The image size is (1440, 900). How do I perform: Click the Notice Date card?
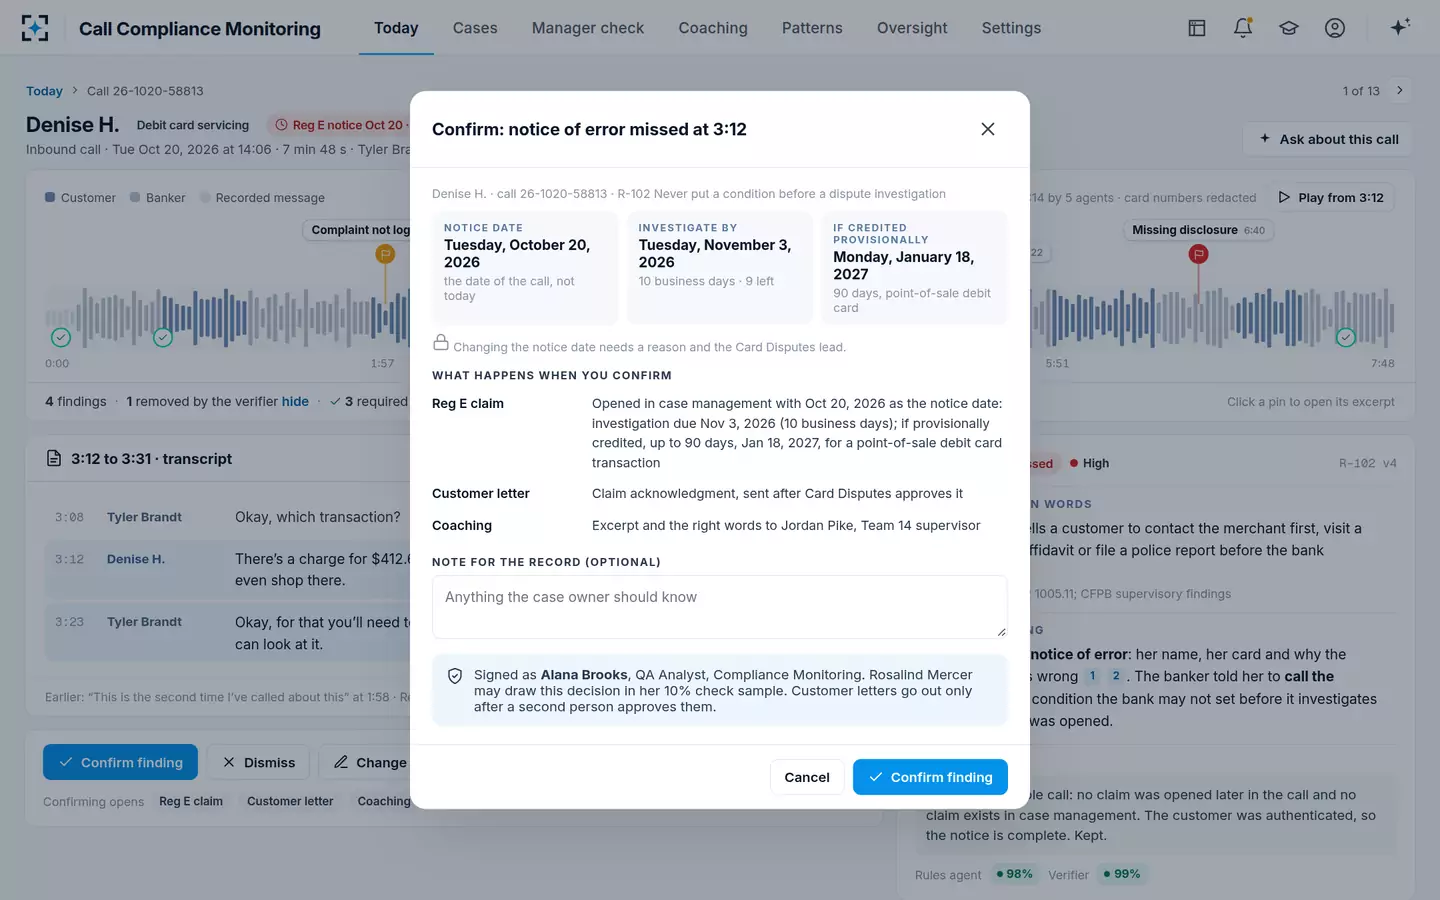525,268
